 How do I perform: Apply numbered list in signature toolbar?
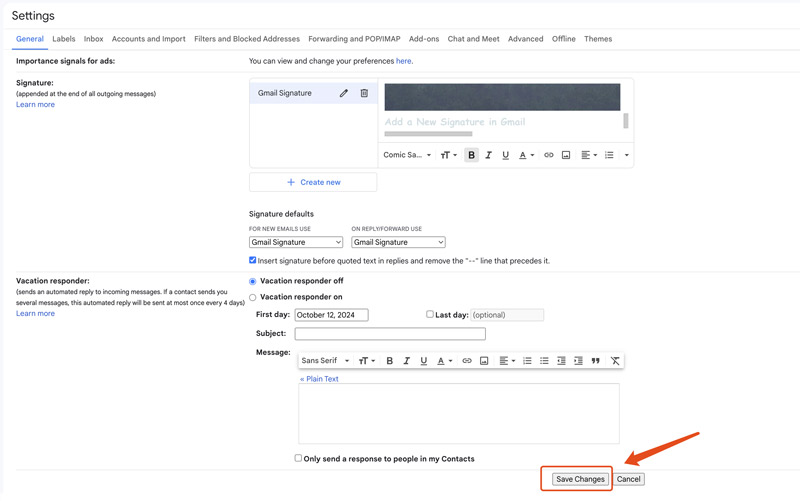pos(609,155)
